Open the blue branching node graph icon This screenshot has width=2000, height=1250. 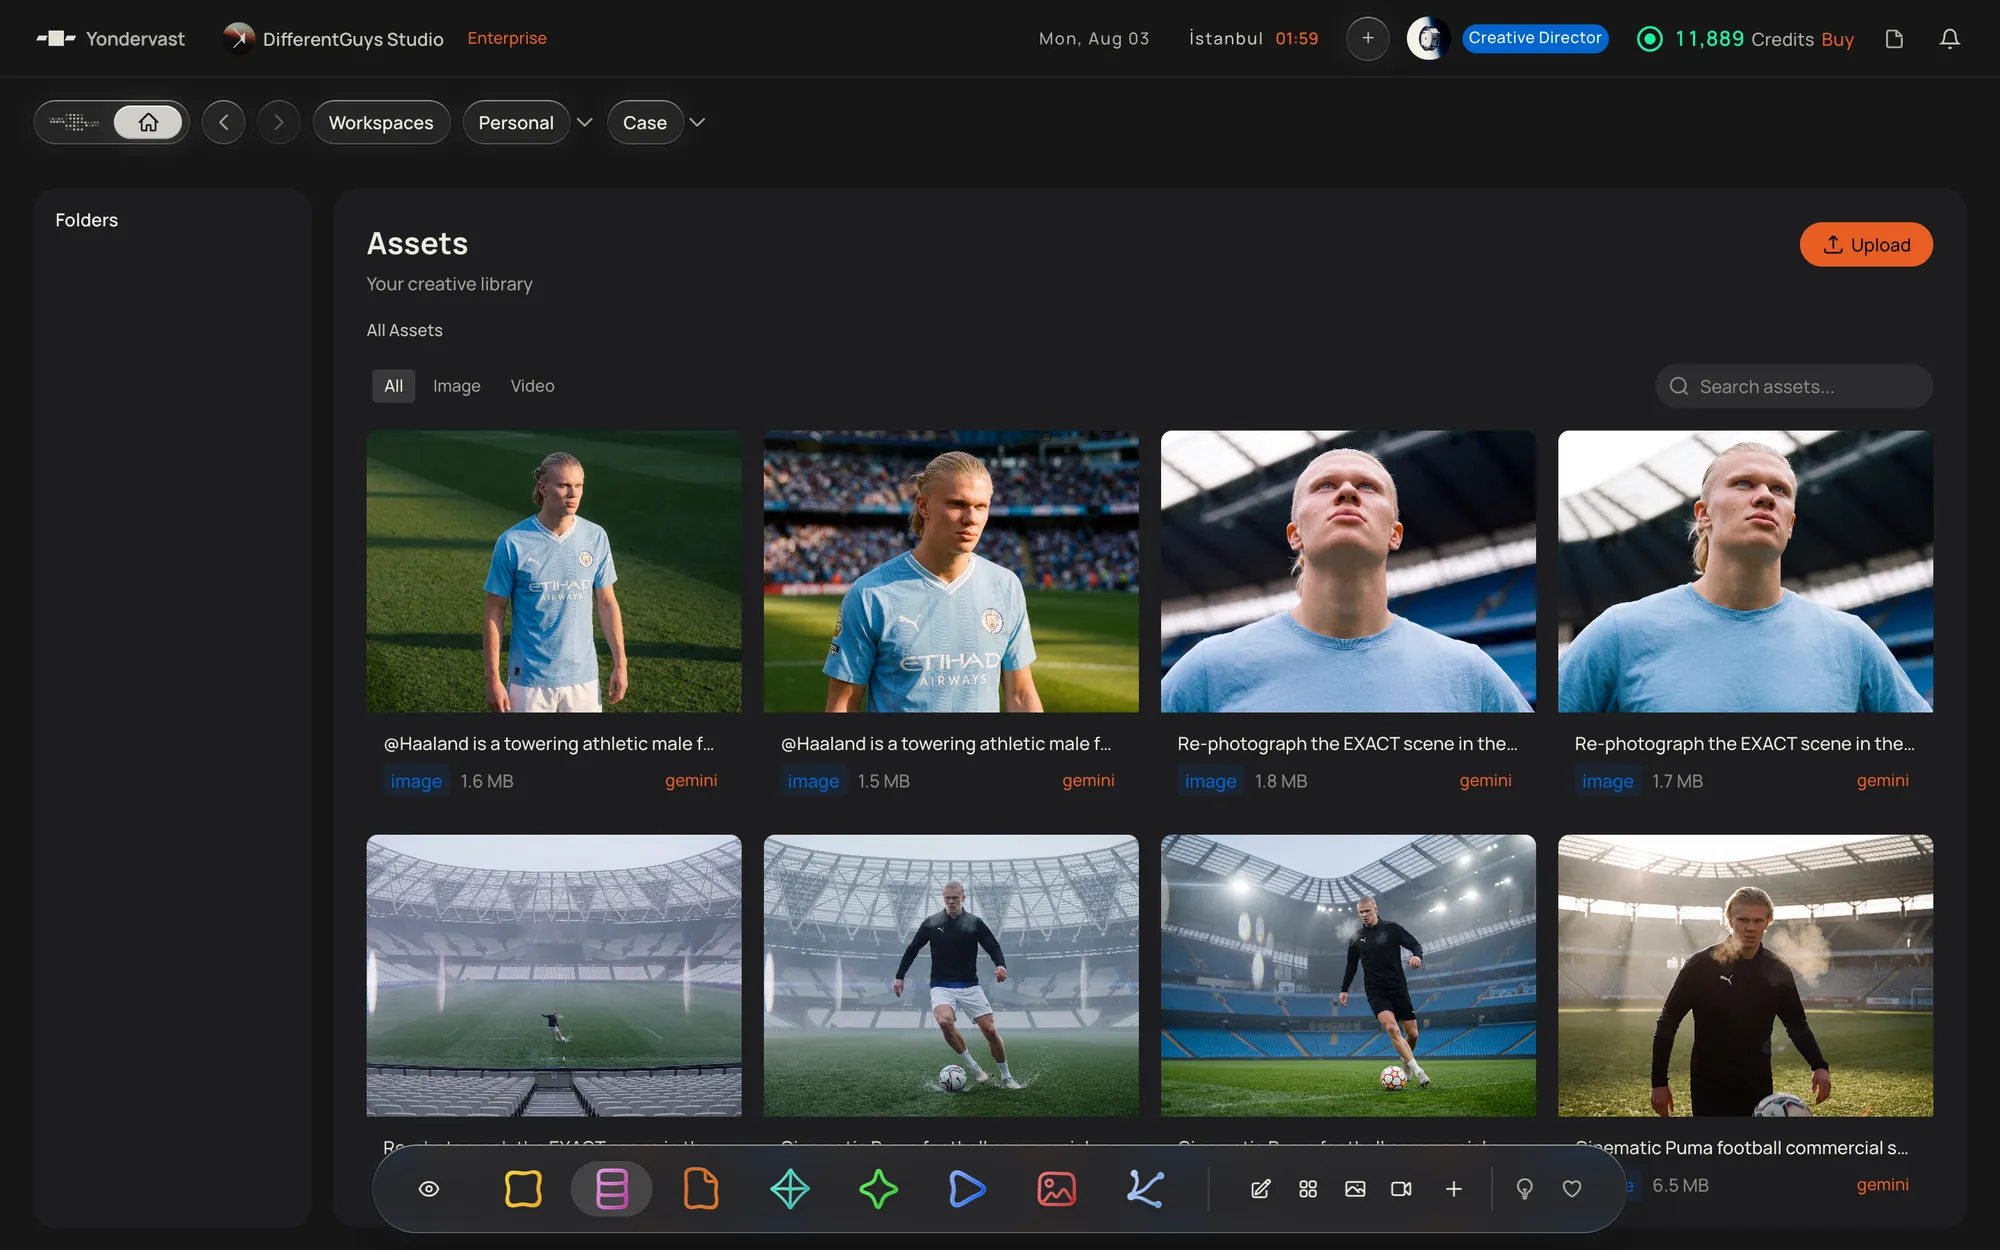click(1145, 1189)
